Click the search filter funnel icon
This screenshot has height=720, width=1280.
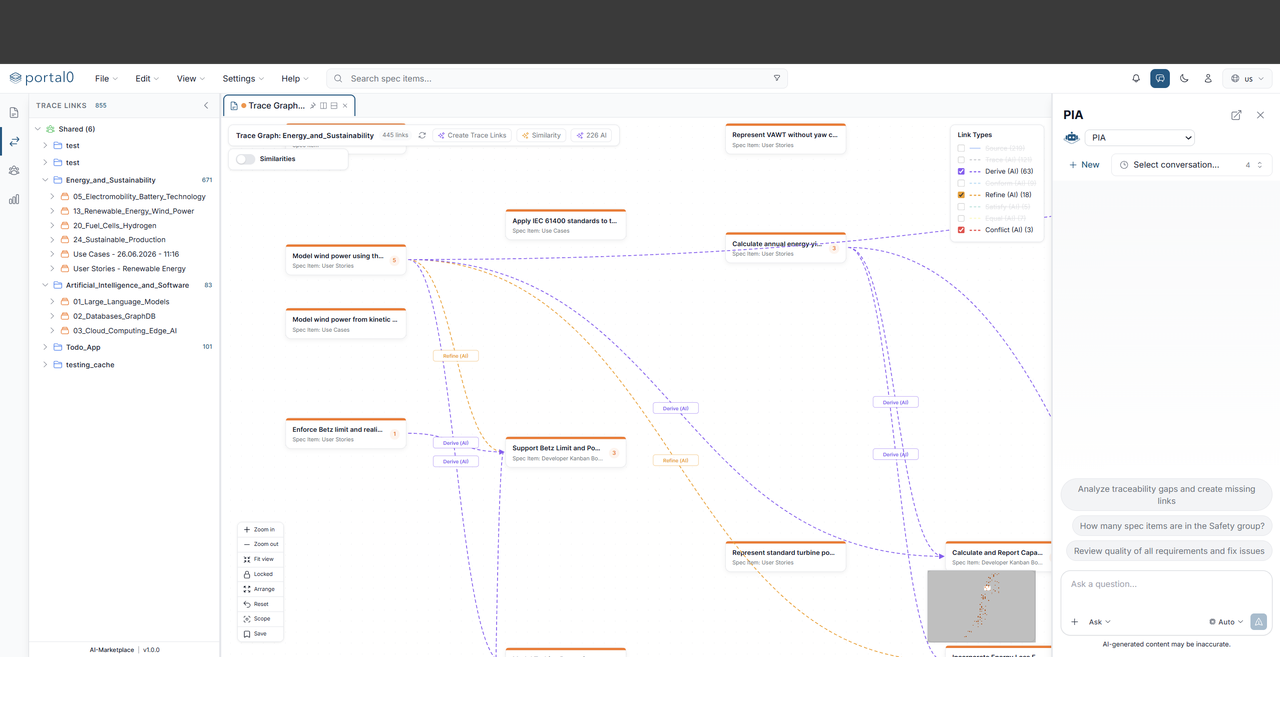point(777,78)
